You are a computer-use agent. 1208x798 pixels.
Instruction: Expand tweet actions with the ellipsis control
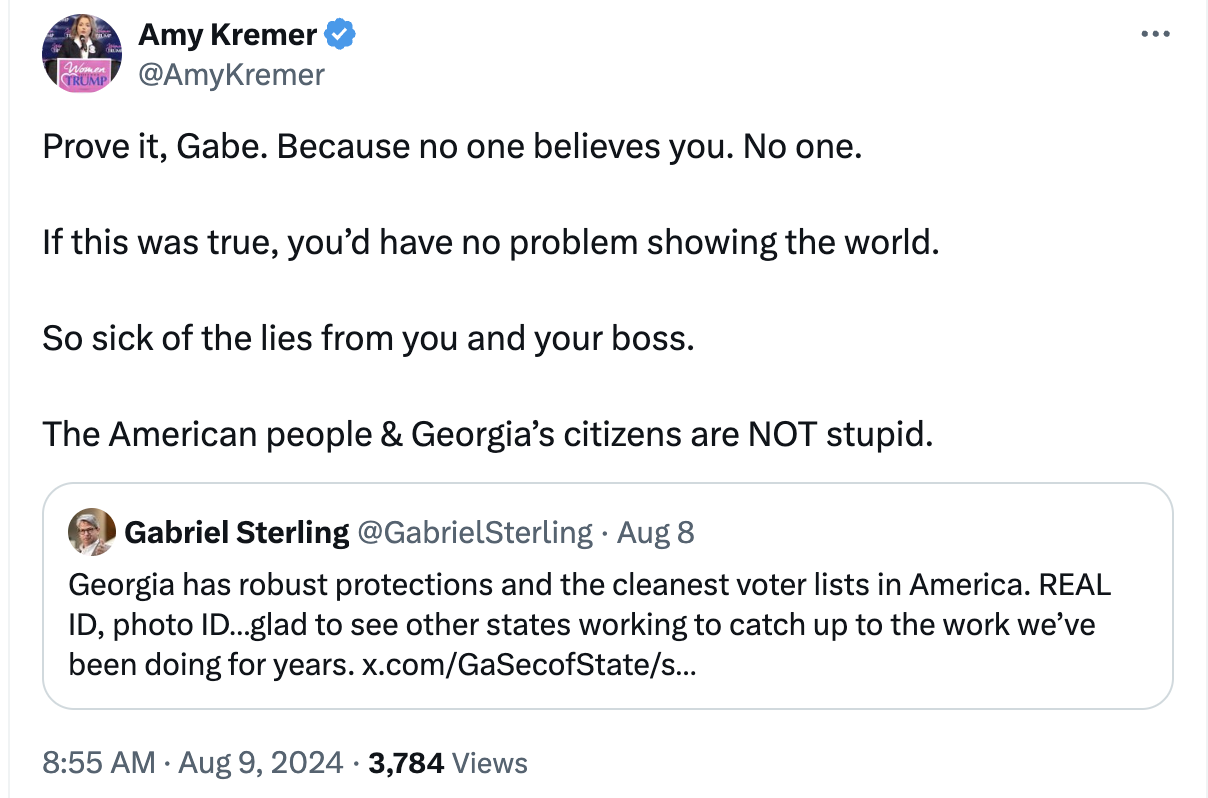1155,33
